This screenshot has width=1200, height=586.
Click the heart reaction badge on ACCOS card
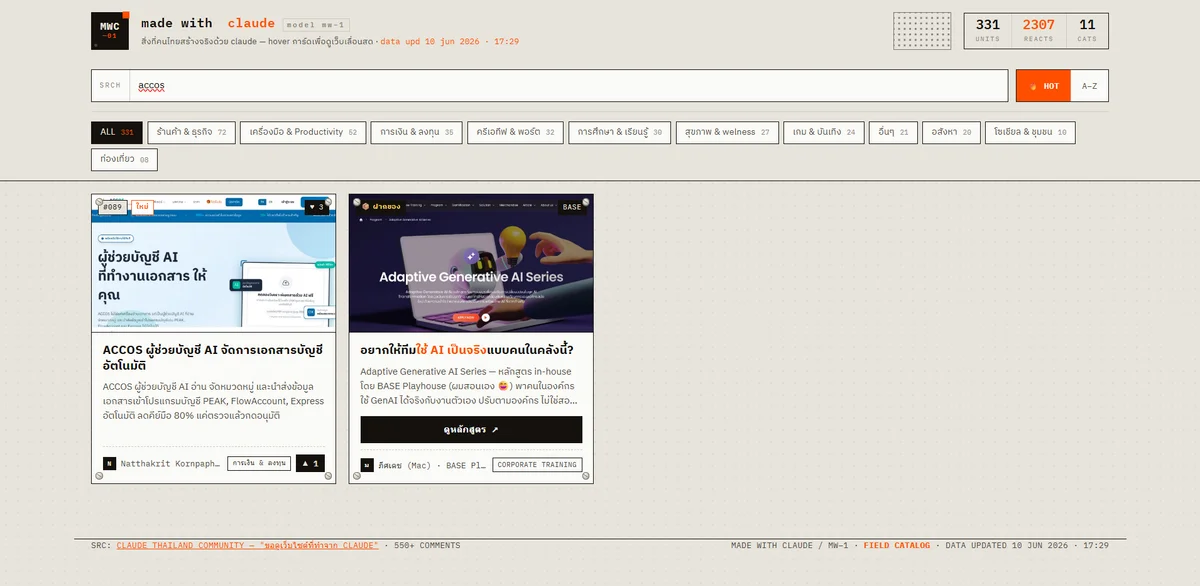pos(315,207)
